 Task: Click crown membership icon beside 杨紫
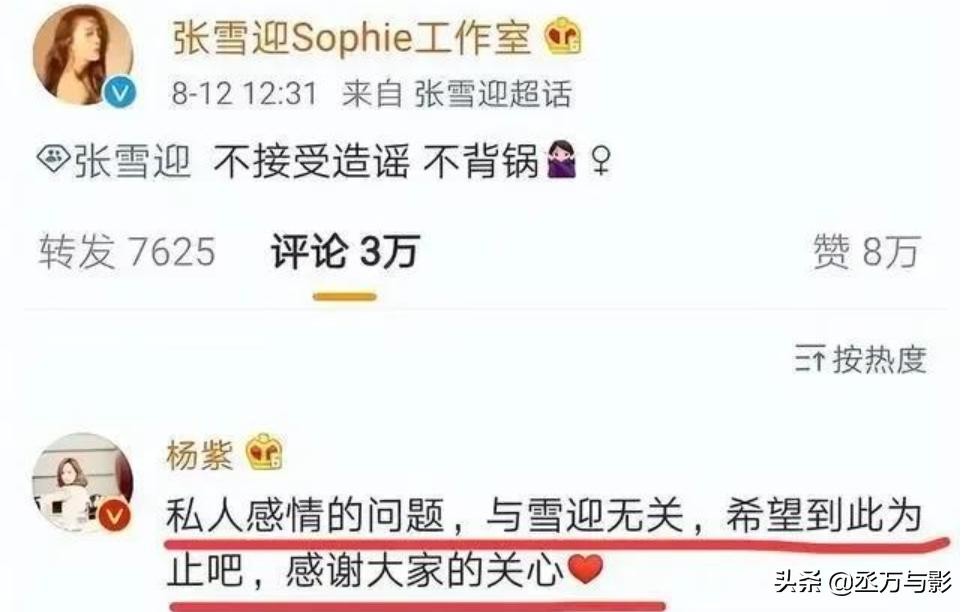tap(264, 452)
